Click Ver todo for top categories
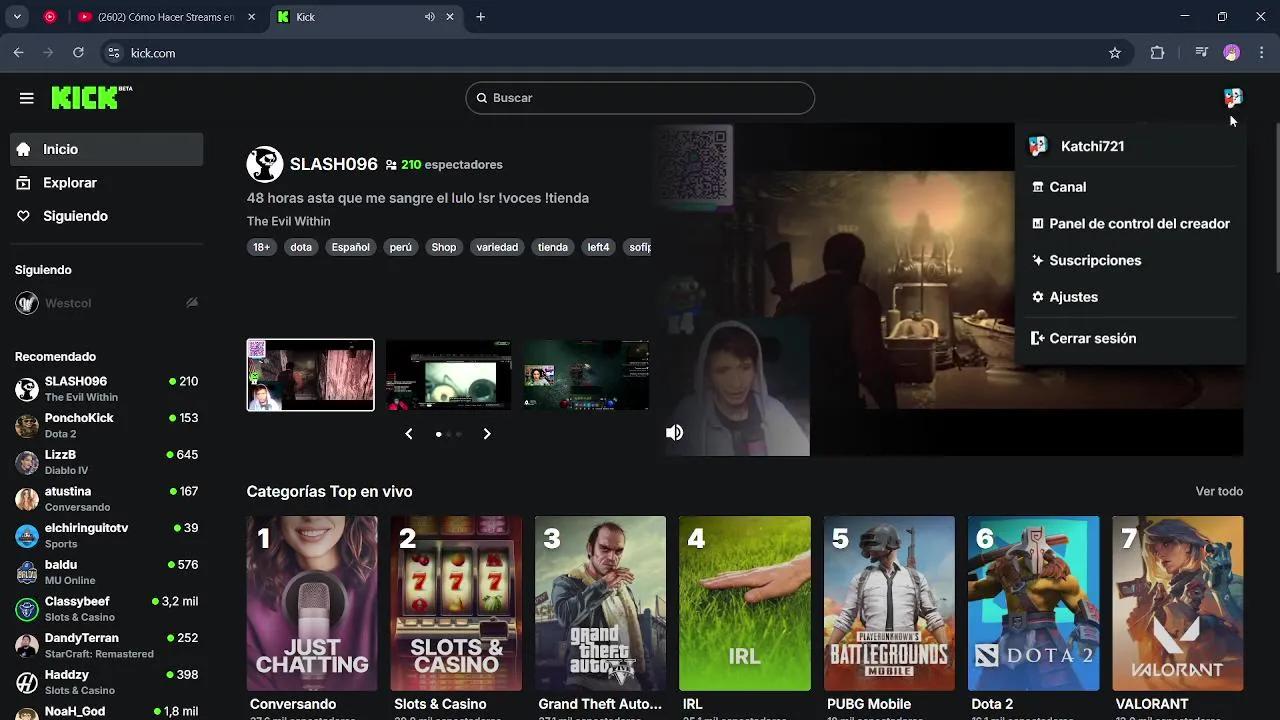This screenshot has height=720, width=1280. [x=1219, y=491]
